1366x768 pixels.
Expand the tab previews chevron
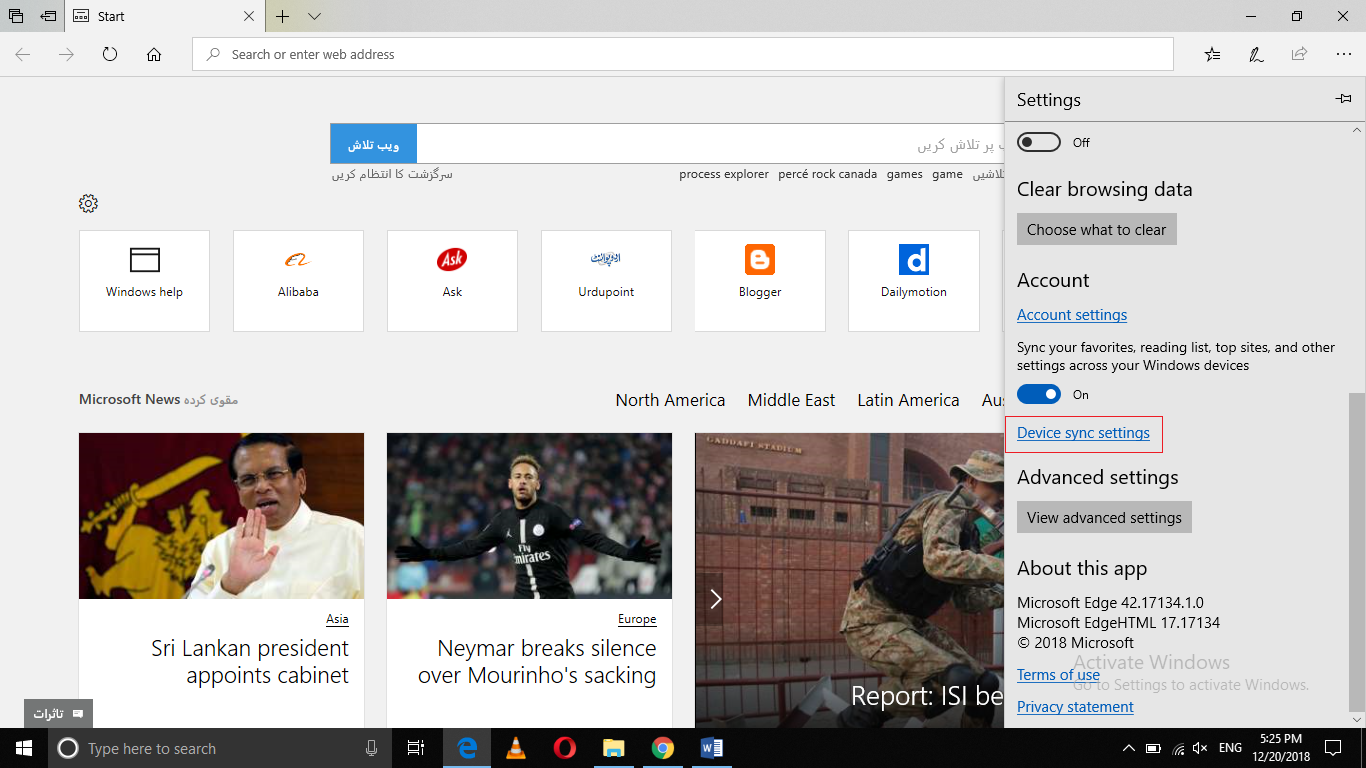[314, 16]
